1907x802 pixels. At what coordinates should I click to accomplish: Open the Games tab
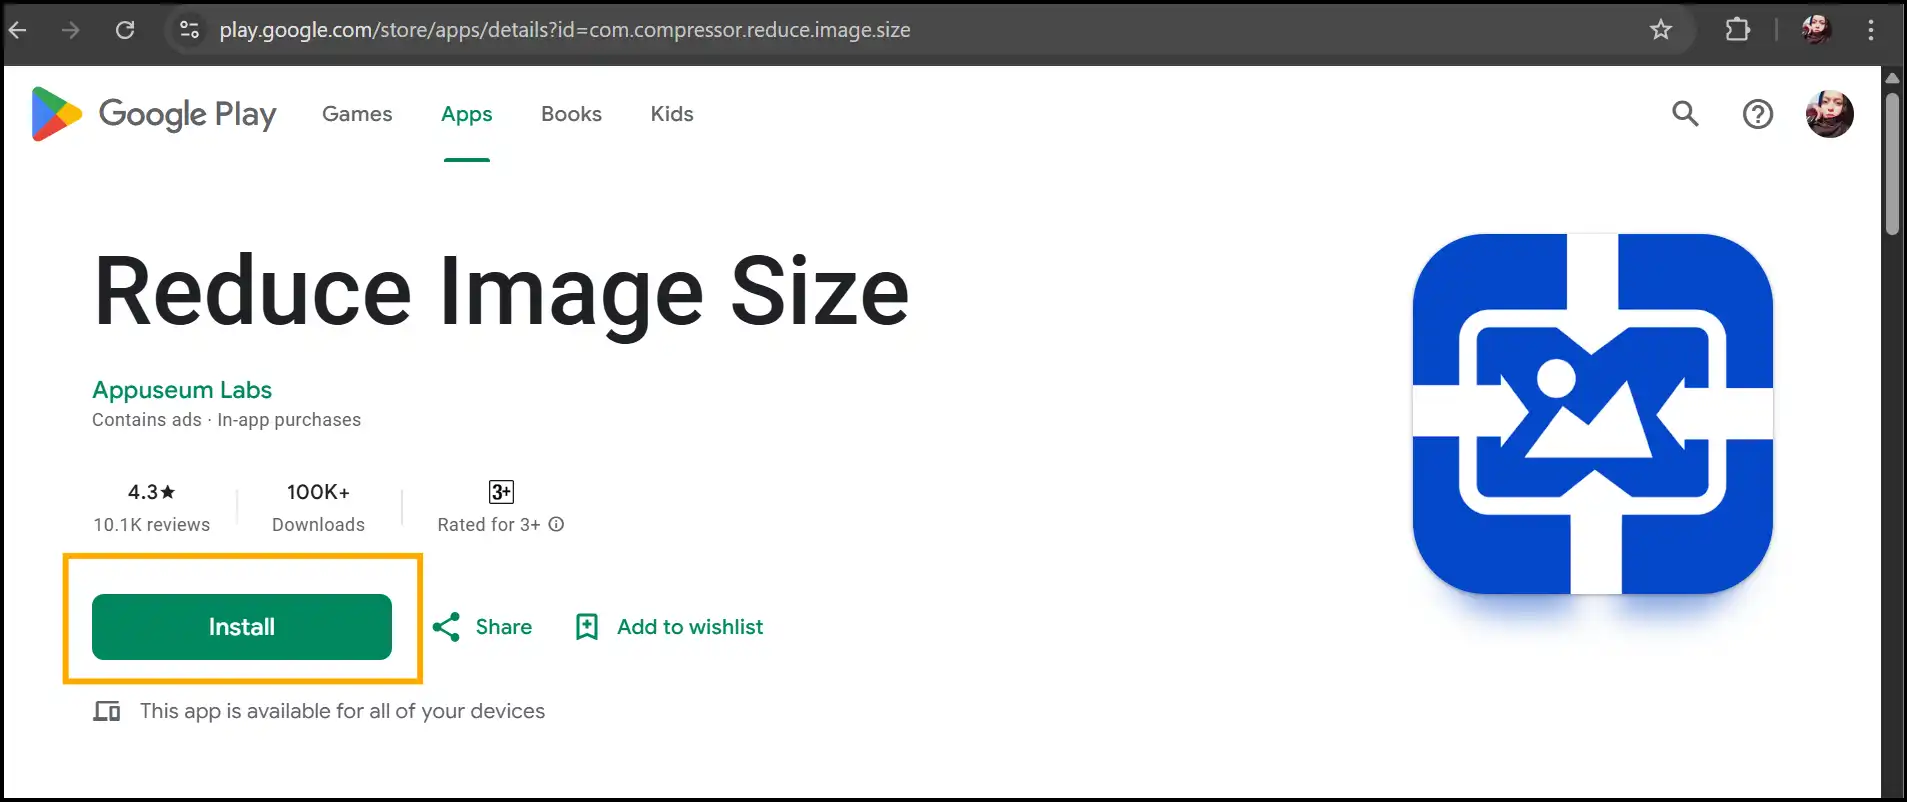click(x=357, y=114)
